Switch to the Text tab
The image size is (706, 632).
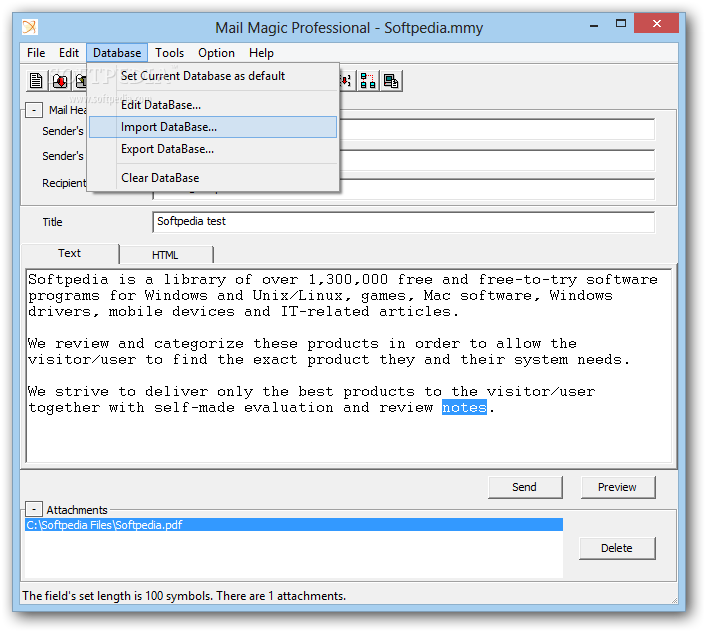click(x=70, y=253)
